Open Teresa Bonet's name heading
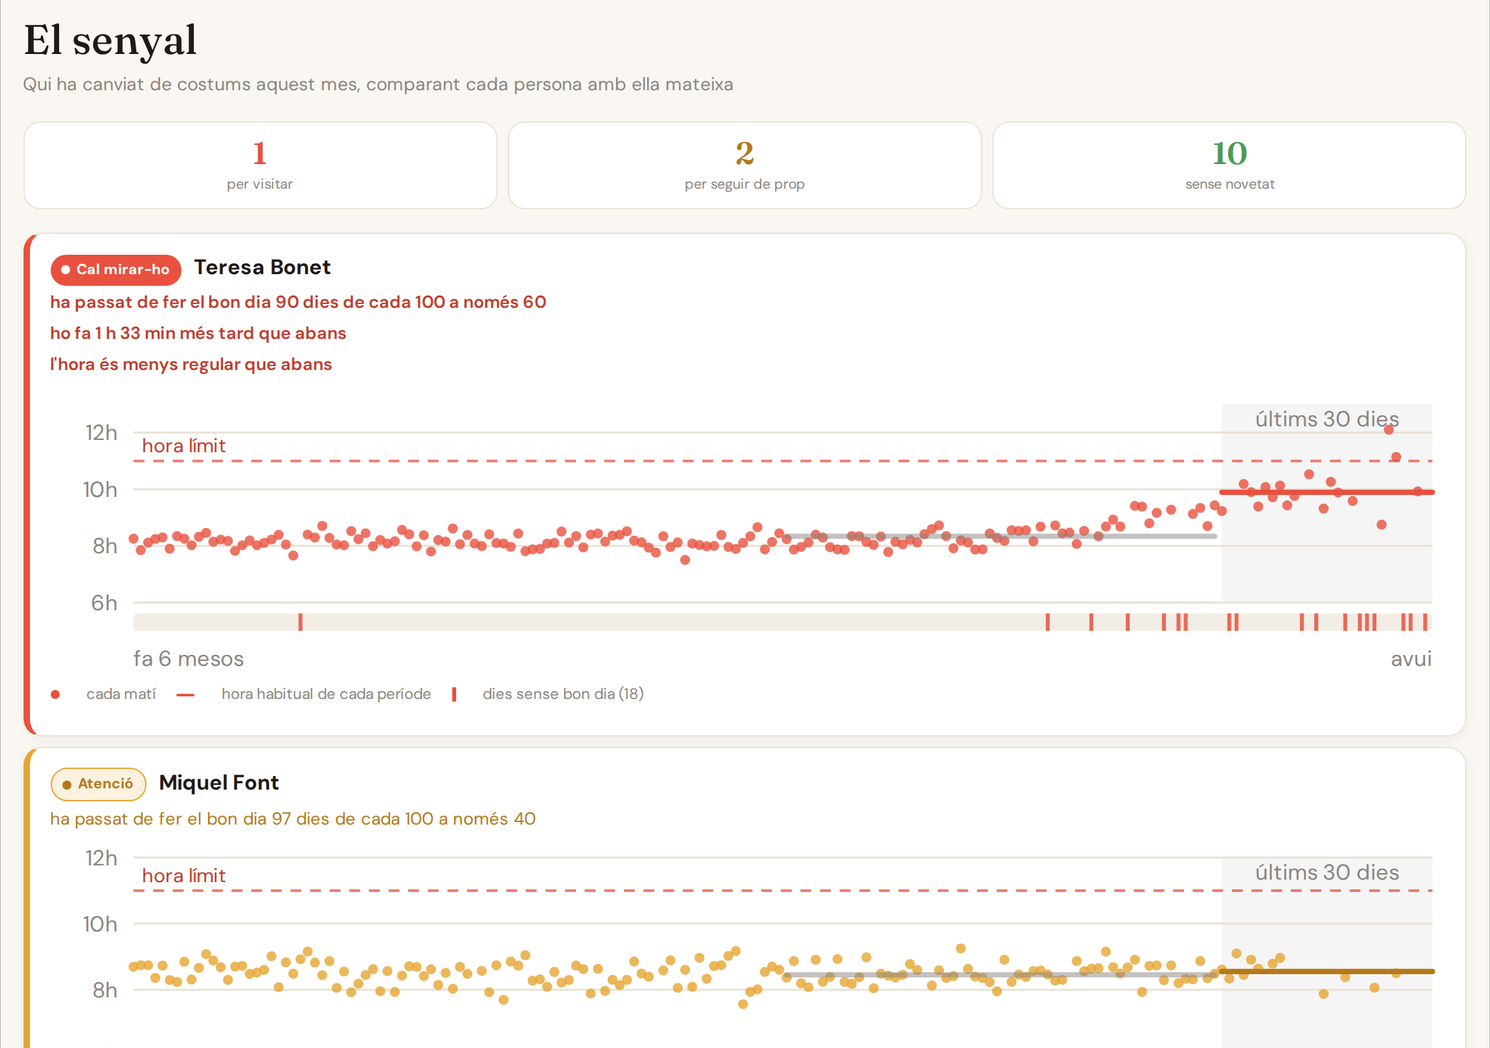 pyautogui.click(x=262, y=267)
